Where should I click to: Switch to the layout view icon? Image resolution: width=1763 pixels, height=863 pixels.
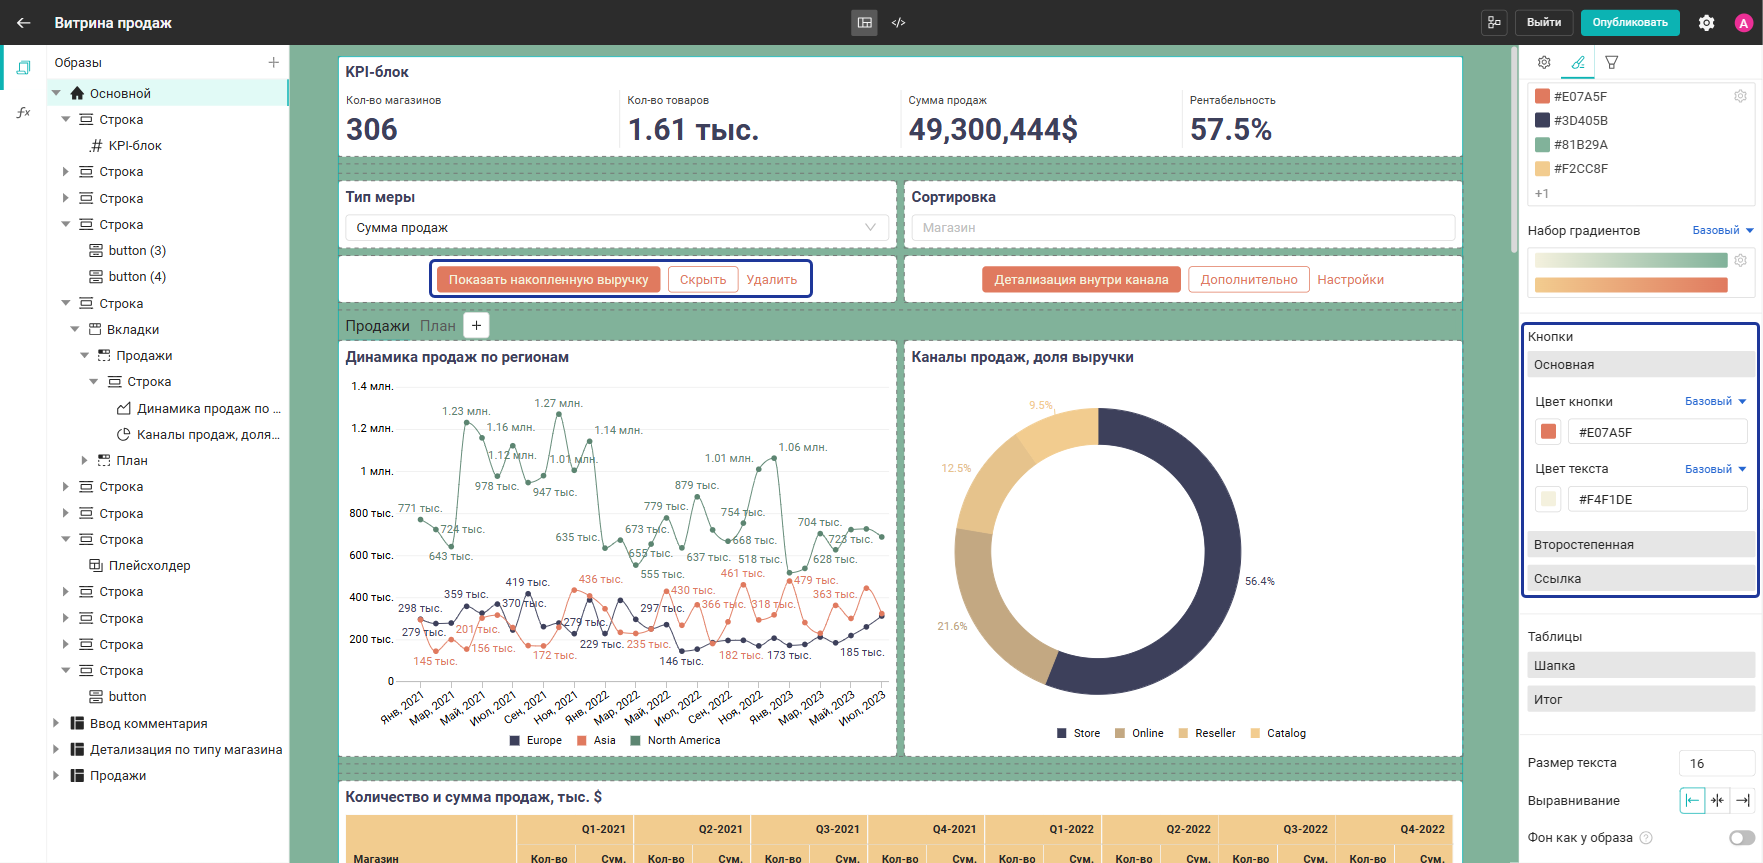coord(865,22)
